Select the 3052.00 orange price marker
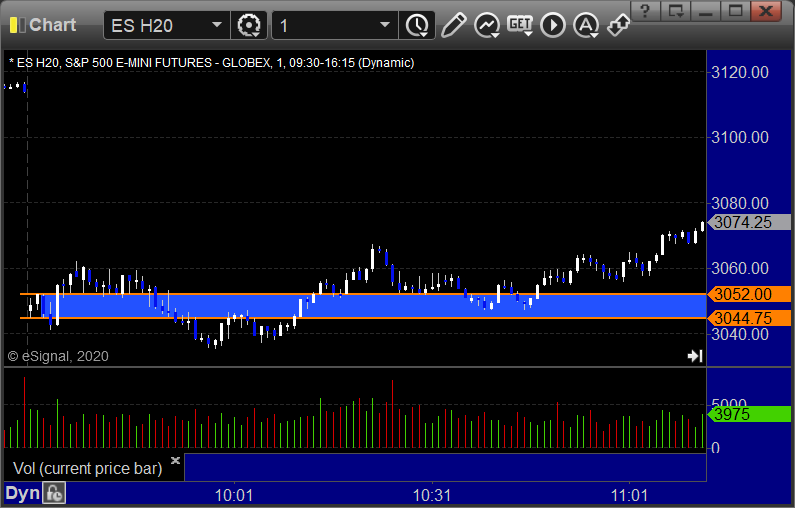Viewport: 795px width, 508px height. [749, 294]
